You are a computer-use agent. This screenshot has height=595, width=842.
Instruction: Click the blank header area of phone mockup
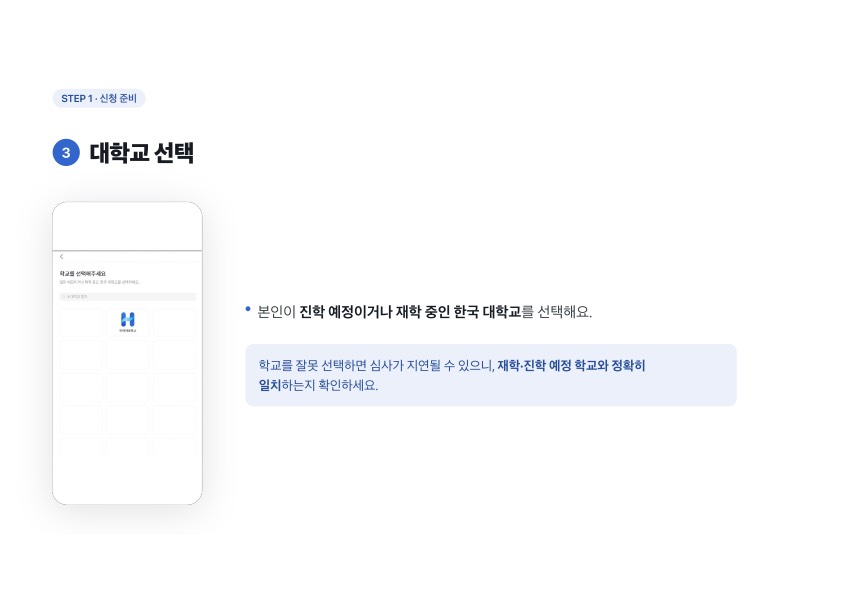click(x=127, y=227)
